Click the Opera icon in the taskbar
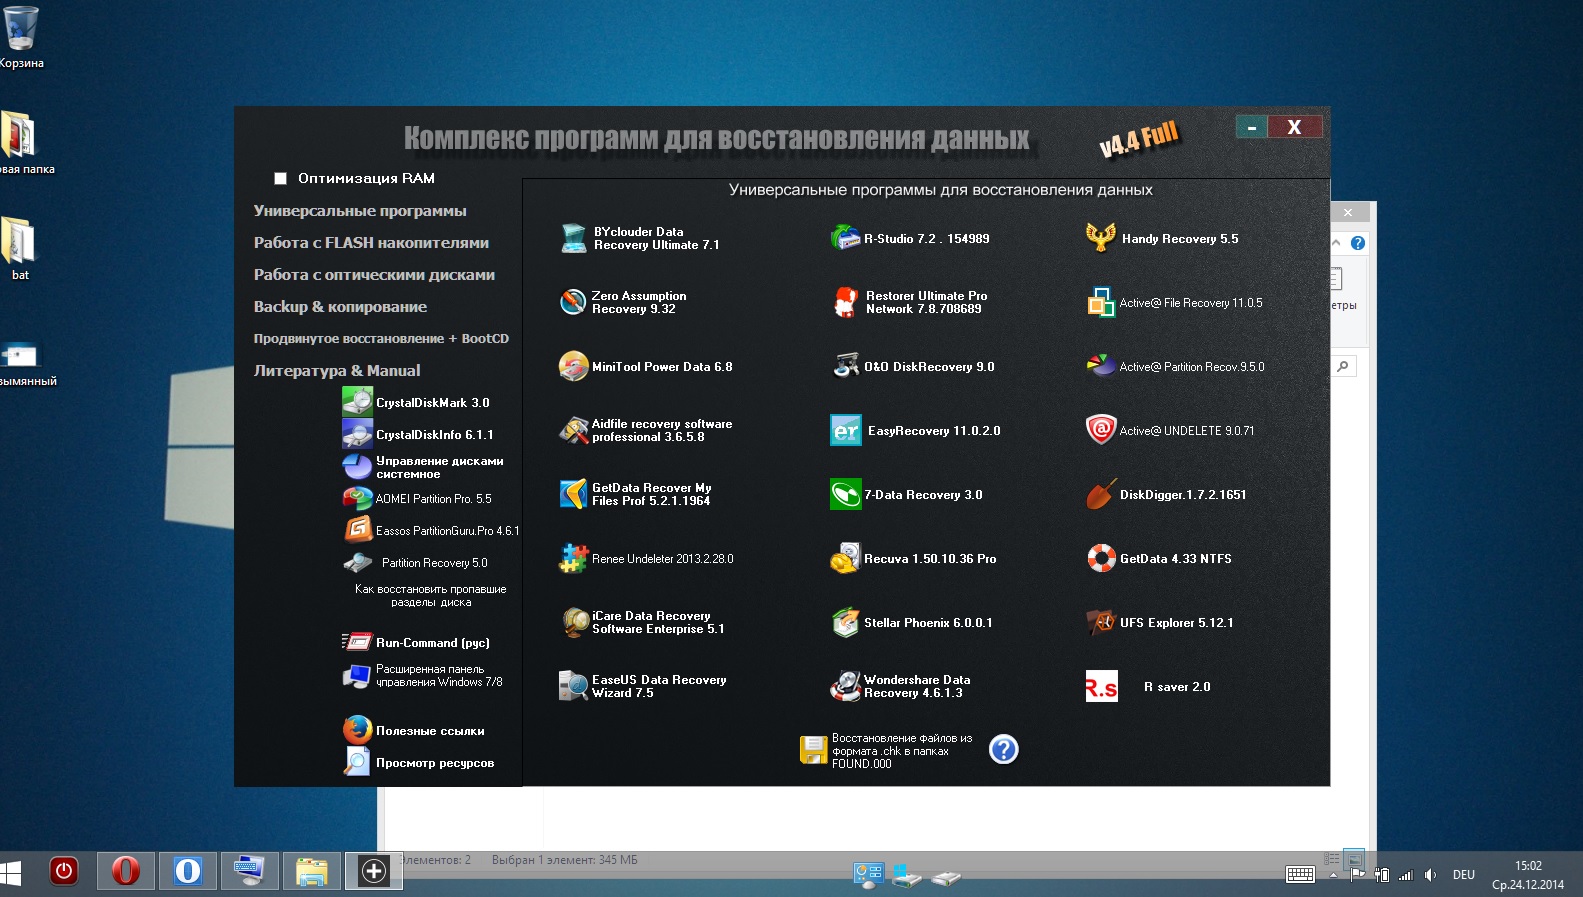 [x=126, y=871]
